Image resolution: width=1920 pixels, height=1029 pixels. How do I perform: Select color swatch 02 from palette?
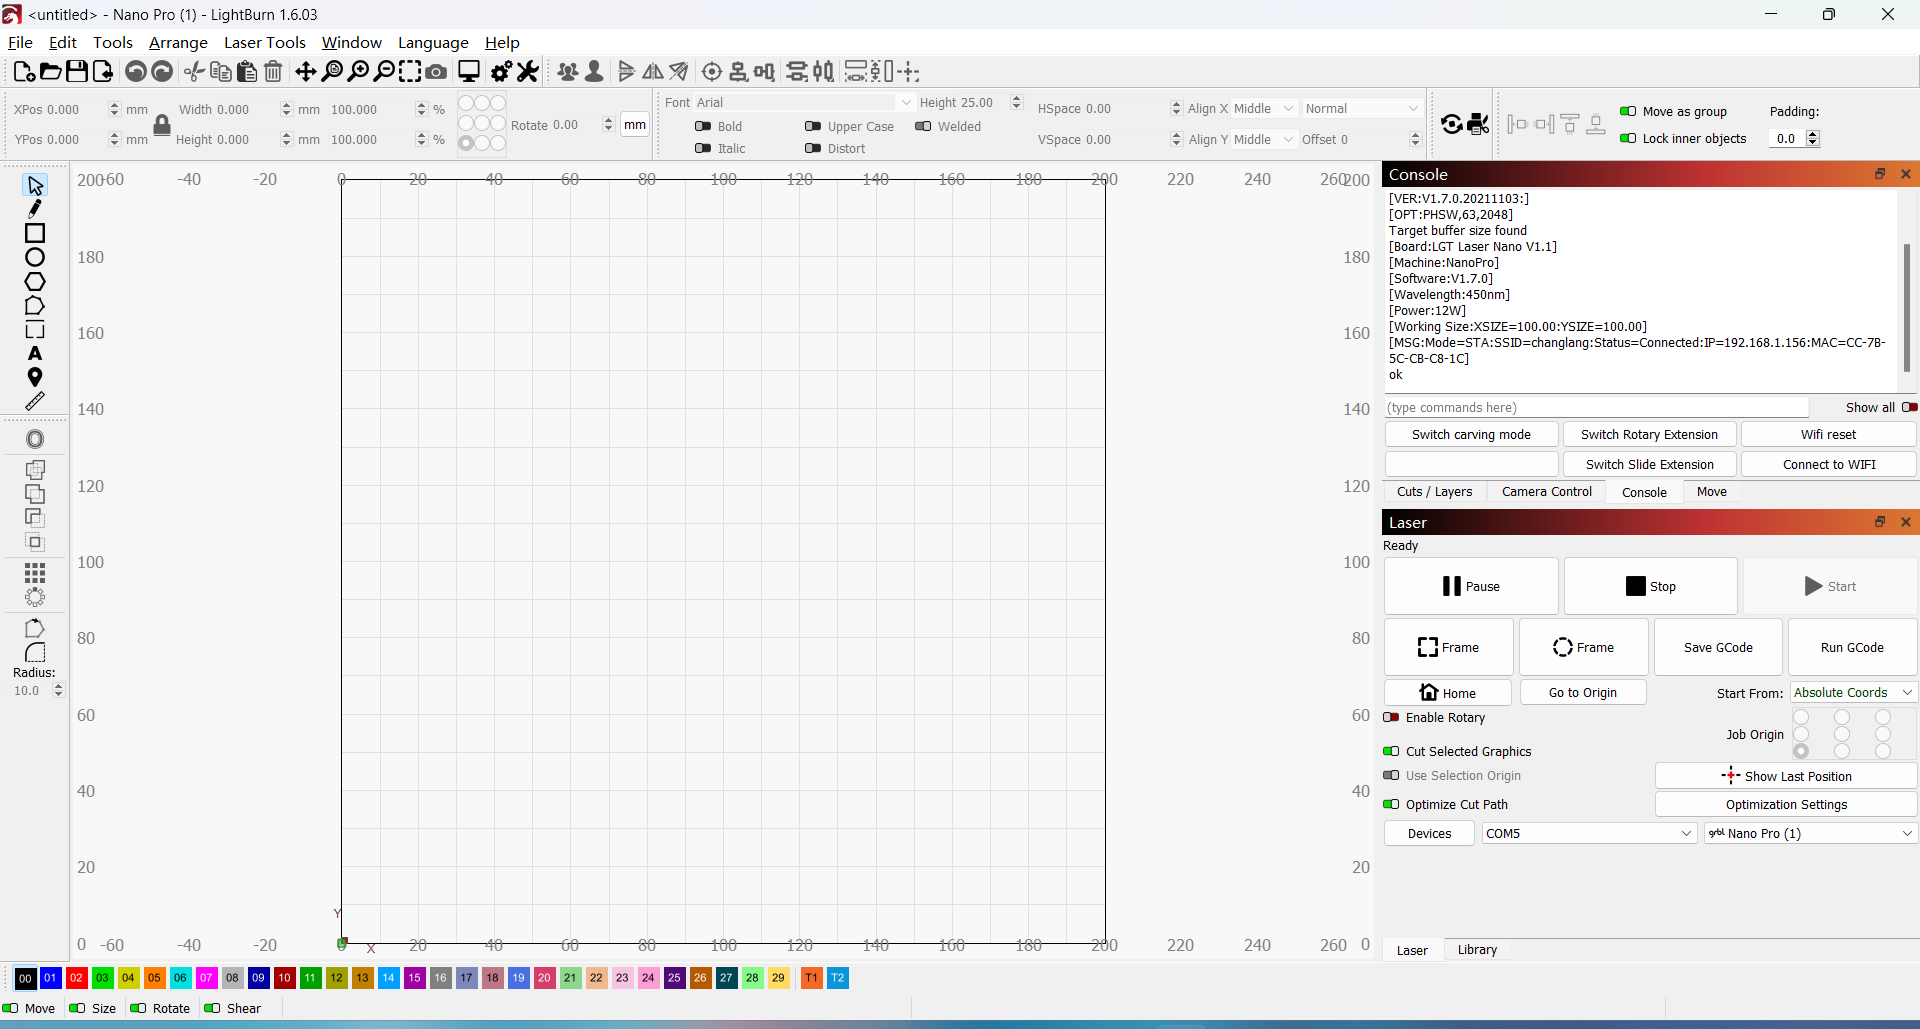coord(76,978)
